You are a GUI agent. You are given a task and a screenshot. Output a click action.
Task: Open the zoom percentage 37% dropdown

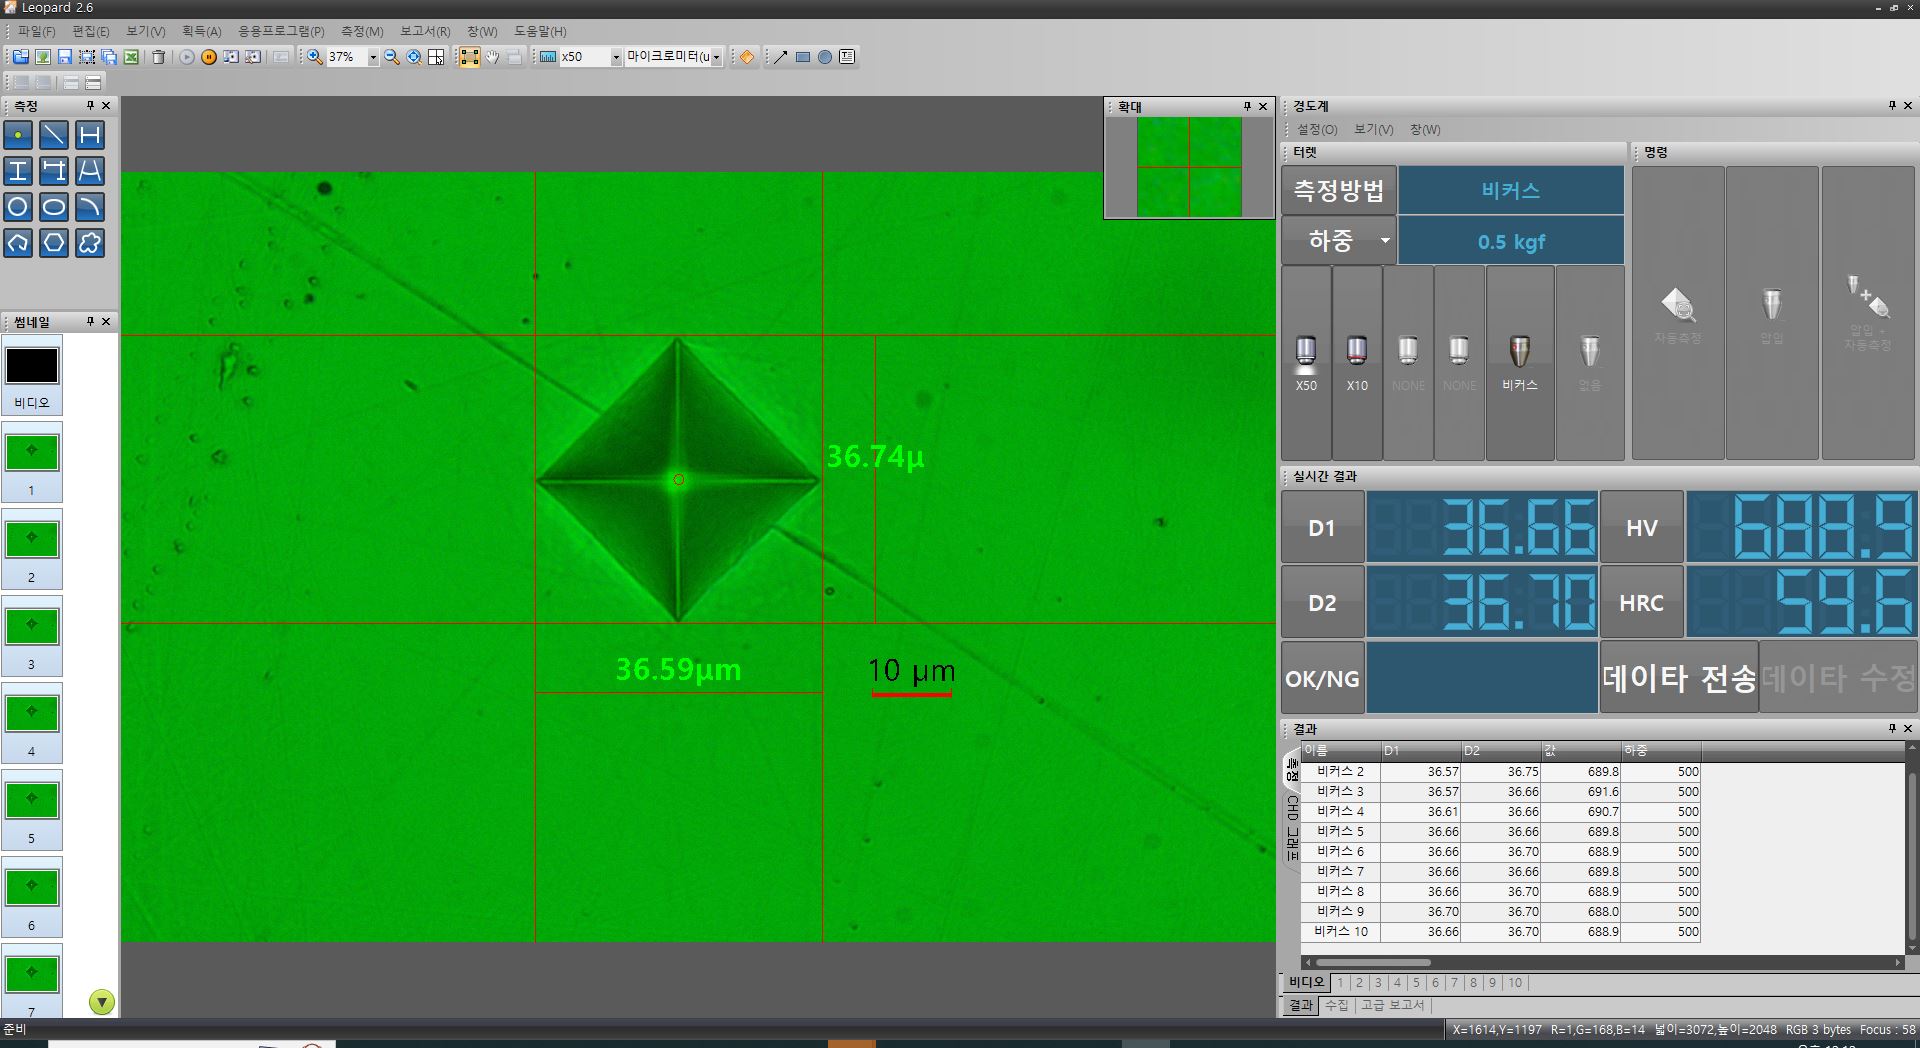pyautogui.click(x=373, y=57)
